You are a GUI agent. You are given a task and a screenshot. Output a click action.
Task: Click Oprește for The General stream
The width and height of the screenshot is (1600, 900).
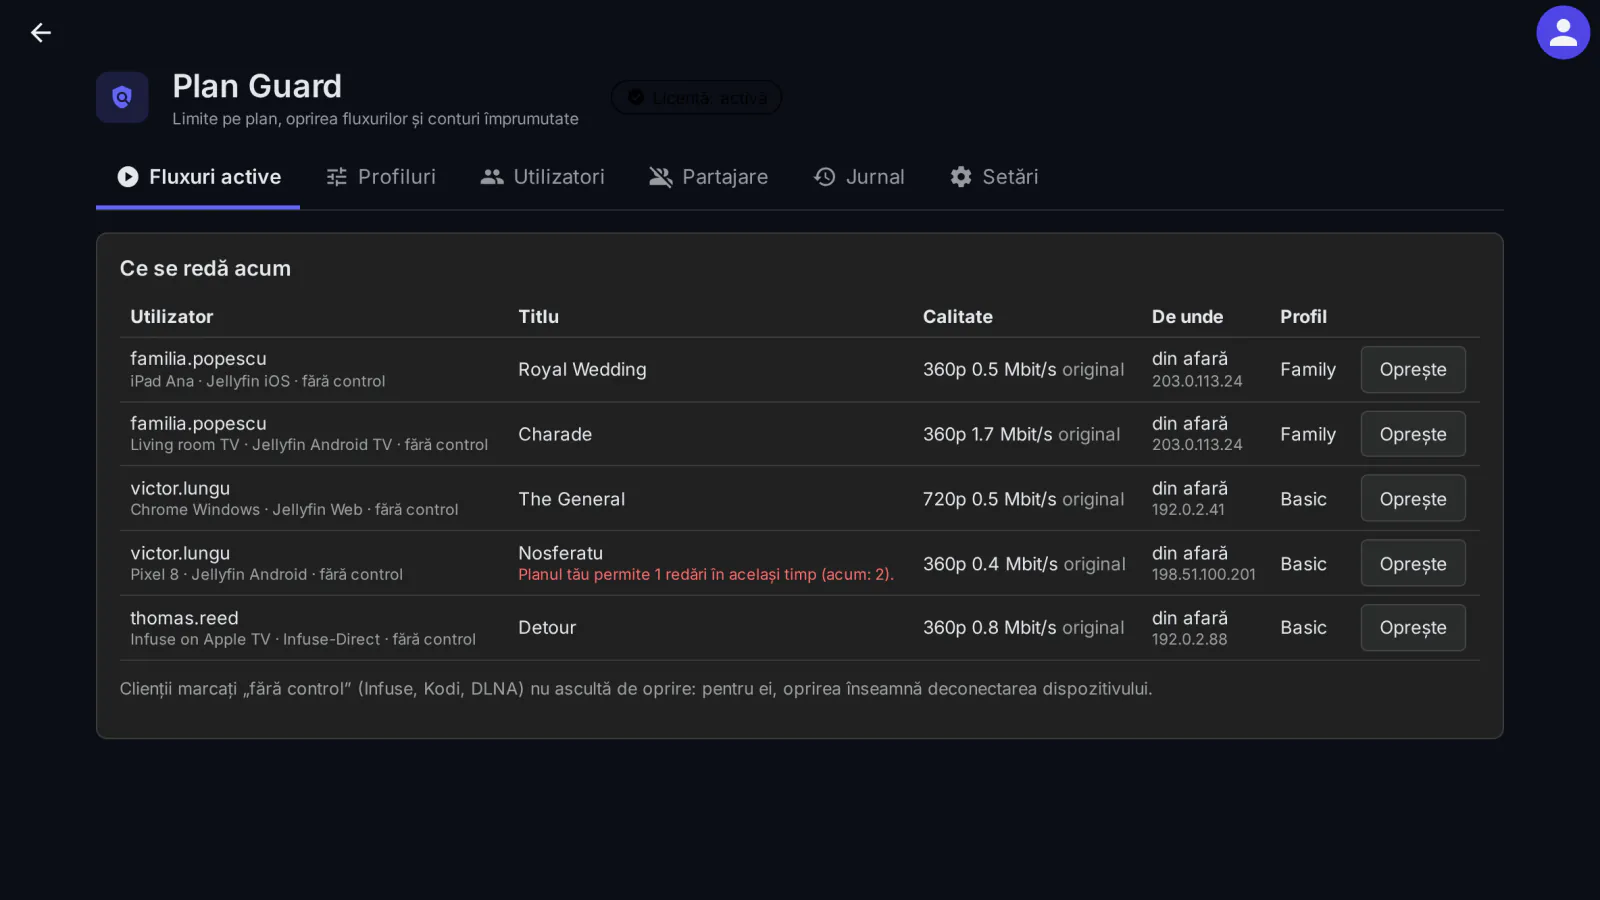coord(1413,499)
